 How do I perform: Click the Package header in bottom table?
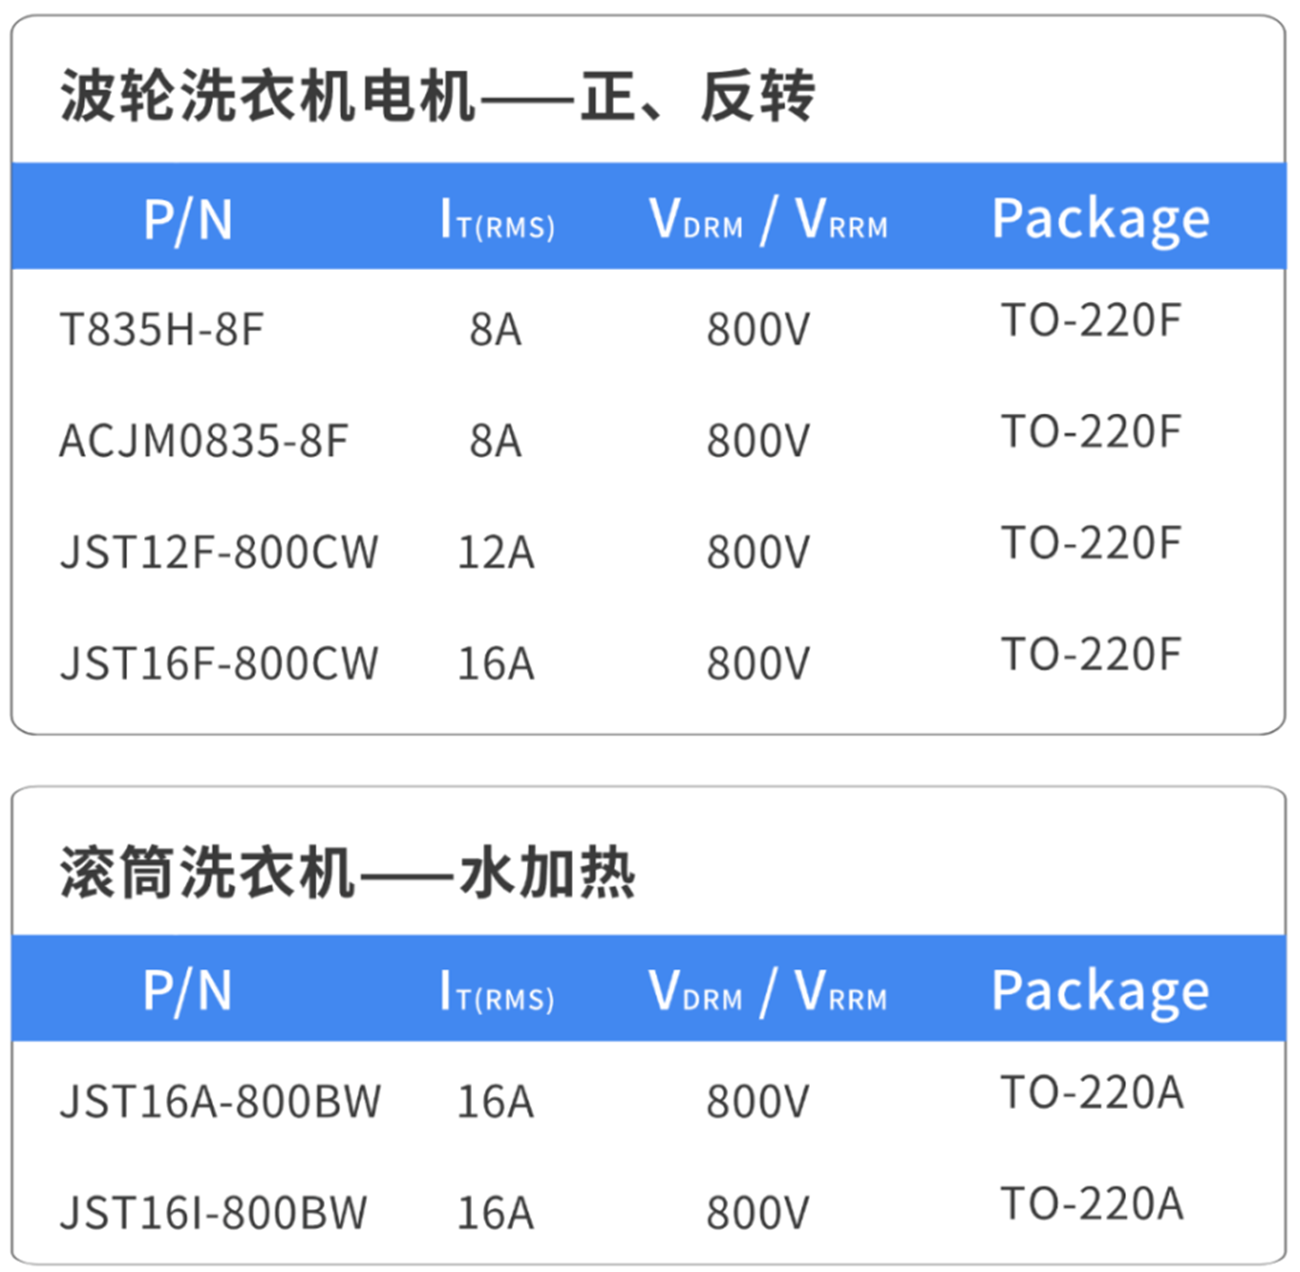point(1100,992)
